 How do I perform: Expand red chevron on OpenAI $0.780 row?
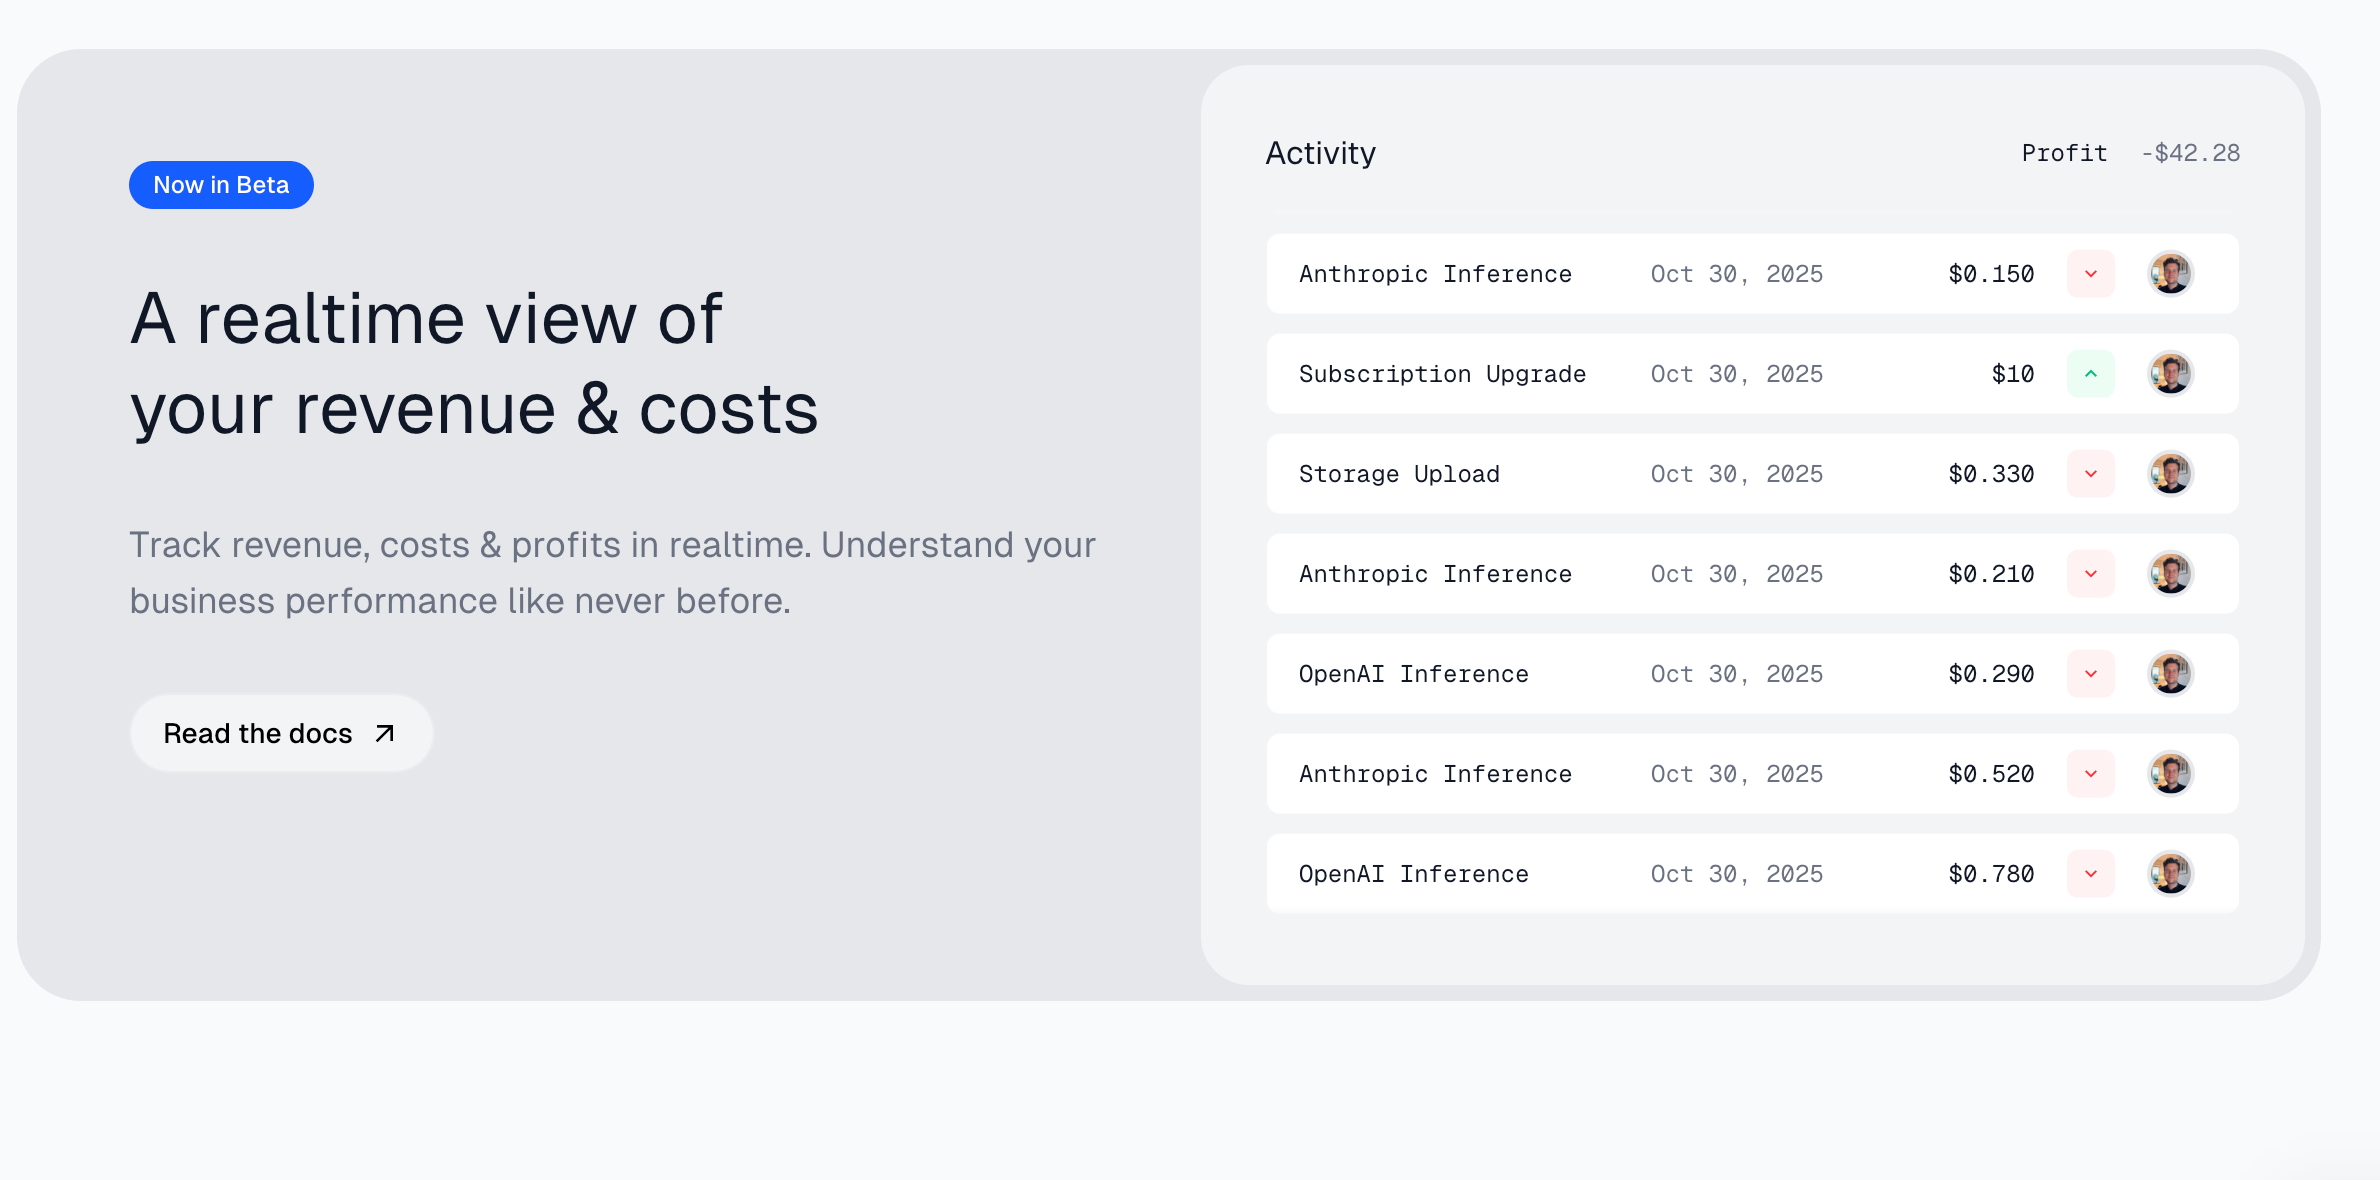[x=2091, y=874]
